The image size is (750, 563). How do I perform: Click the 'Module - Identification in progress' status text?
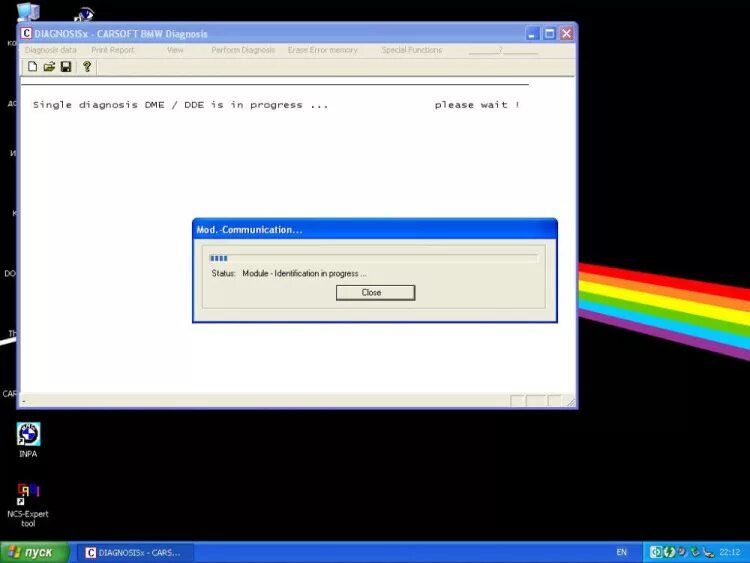[304, 274]
